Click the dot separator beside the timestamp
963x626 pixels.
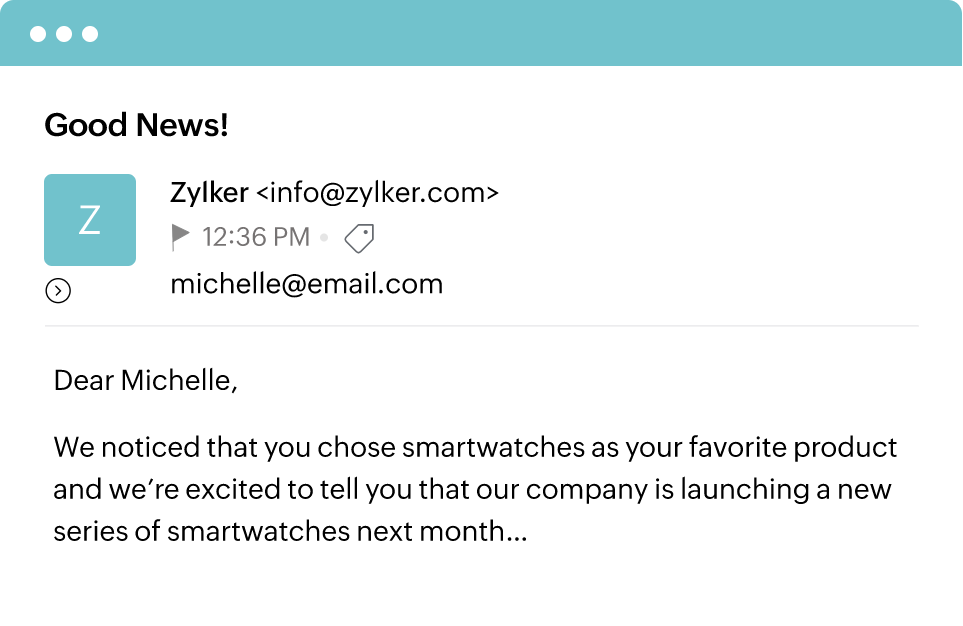coord(324,238)
